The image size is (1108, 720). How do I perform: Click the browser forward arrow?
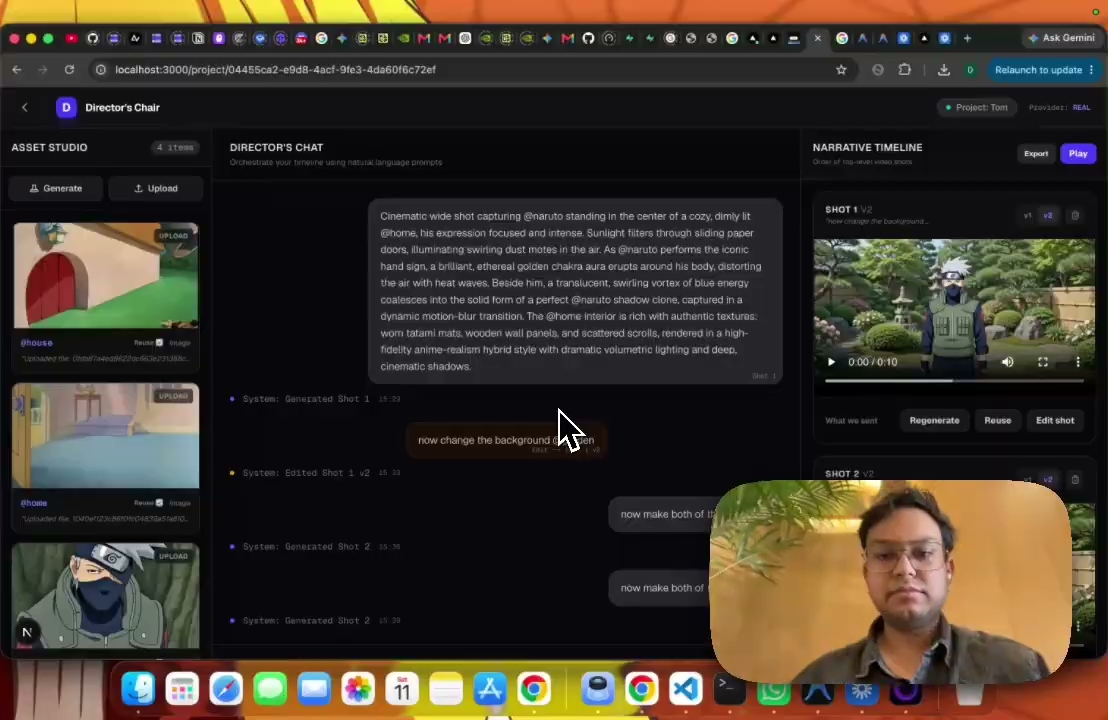[x=42, y=69]
